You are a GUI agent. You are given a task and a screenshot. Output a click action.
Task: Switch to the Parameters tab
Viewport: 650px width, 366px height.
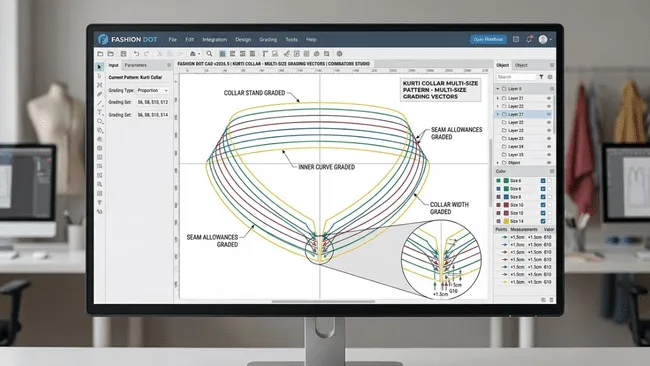[x=136, y=65]
